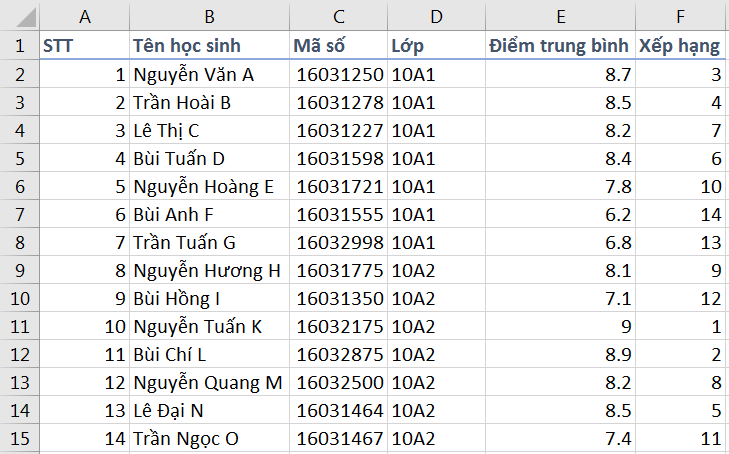The image size is (729, 454).
Task: Click the 'Mã số' header cell
Action: point(338,46)
